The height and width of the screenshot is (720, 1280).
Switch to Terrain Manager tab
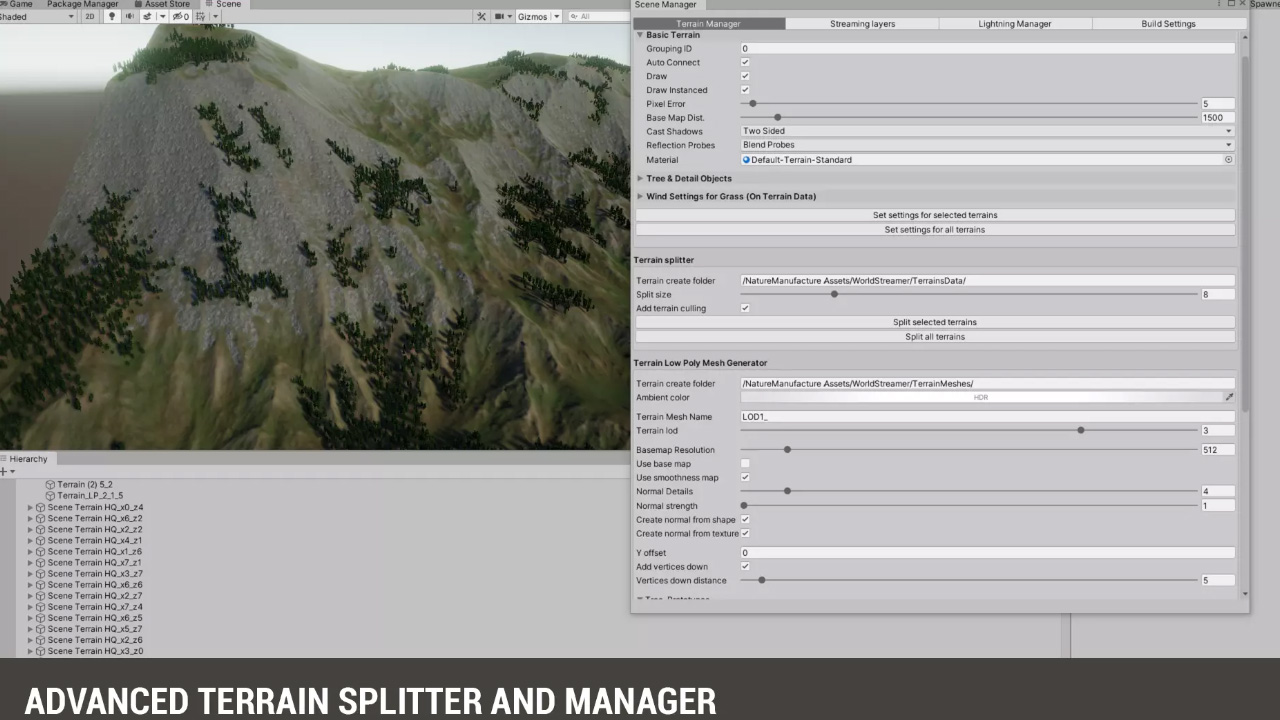[x=709, y=23]
